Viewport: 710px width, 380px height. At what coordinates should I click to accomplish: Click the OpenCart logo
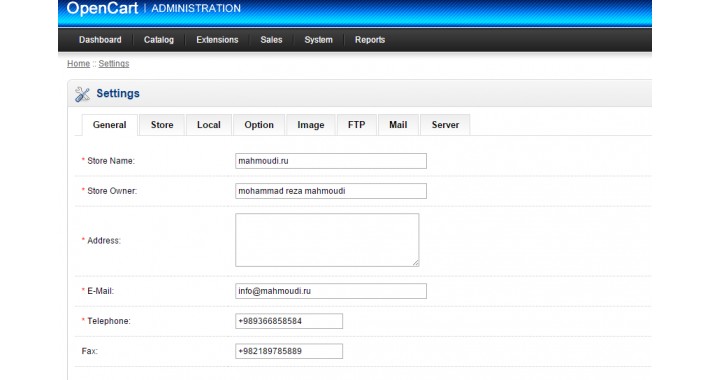click(x=102, y=8)
